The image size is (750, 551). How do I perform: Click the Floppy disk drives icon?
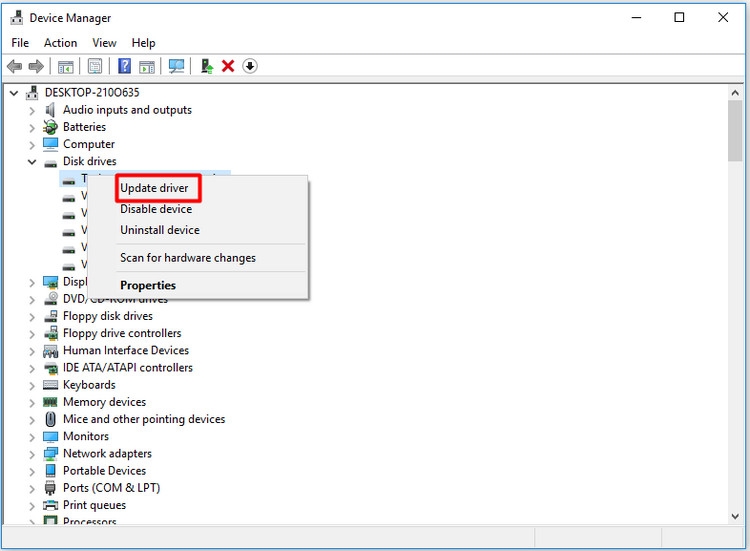pyautogui.click(x=51, y=316)
